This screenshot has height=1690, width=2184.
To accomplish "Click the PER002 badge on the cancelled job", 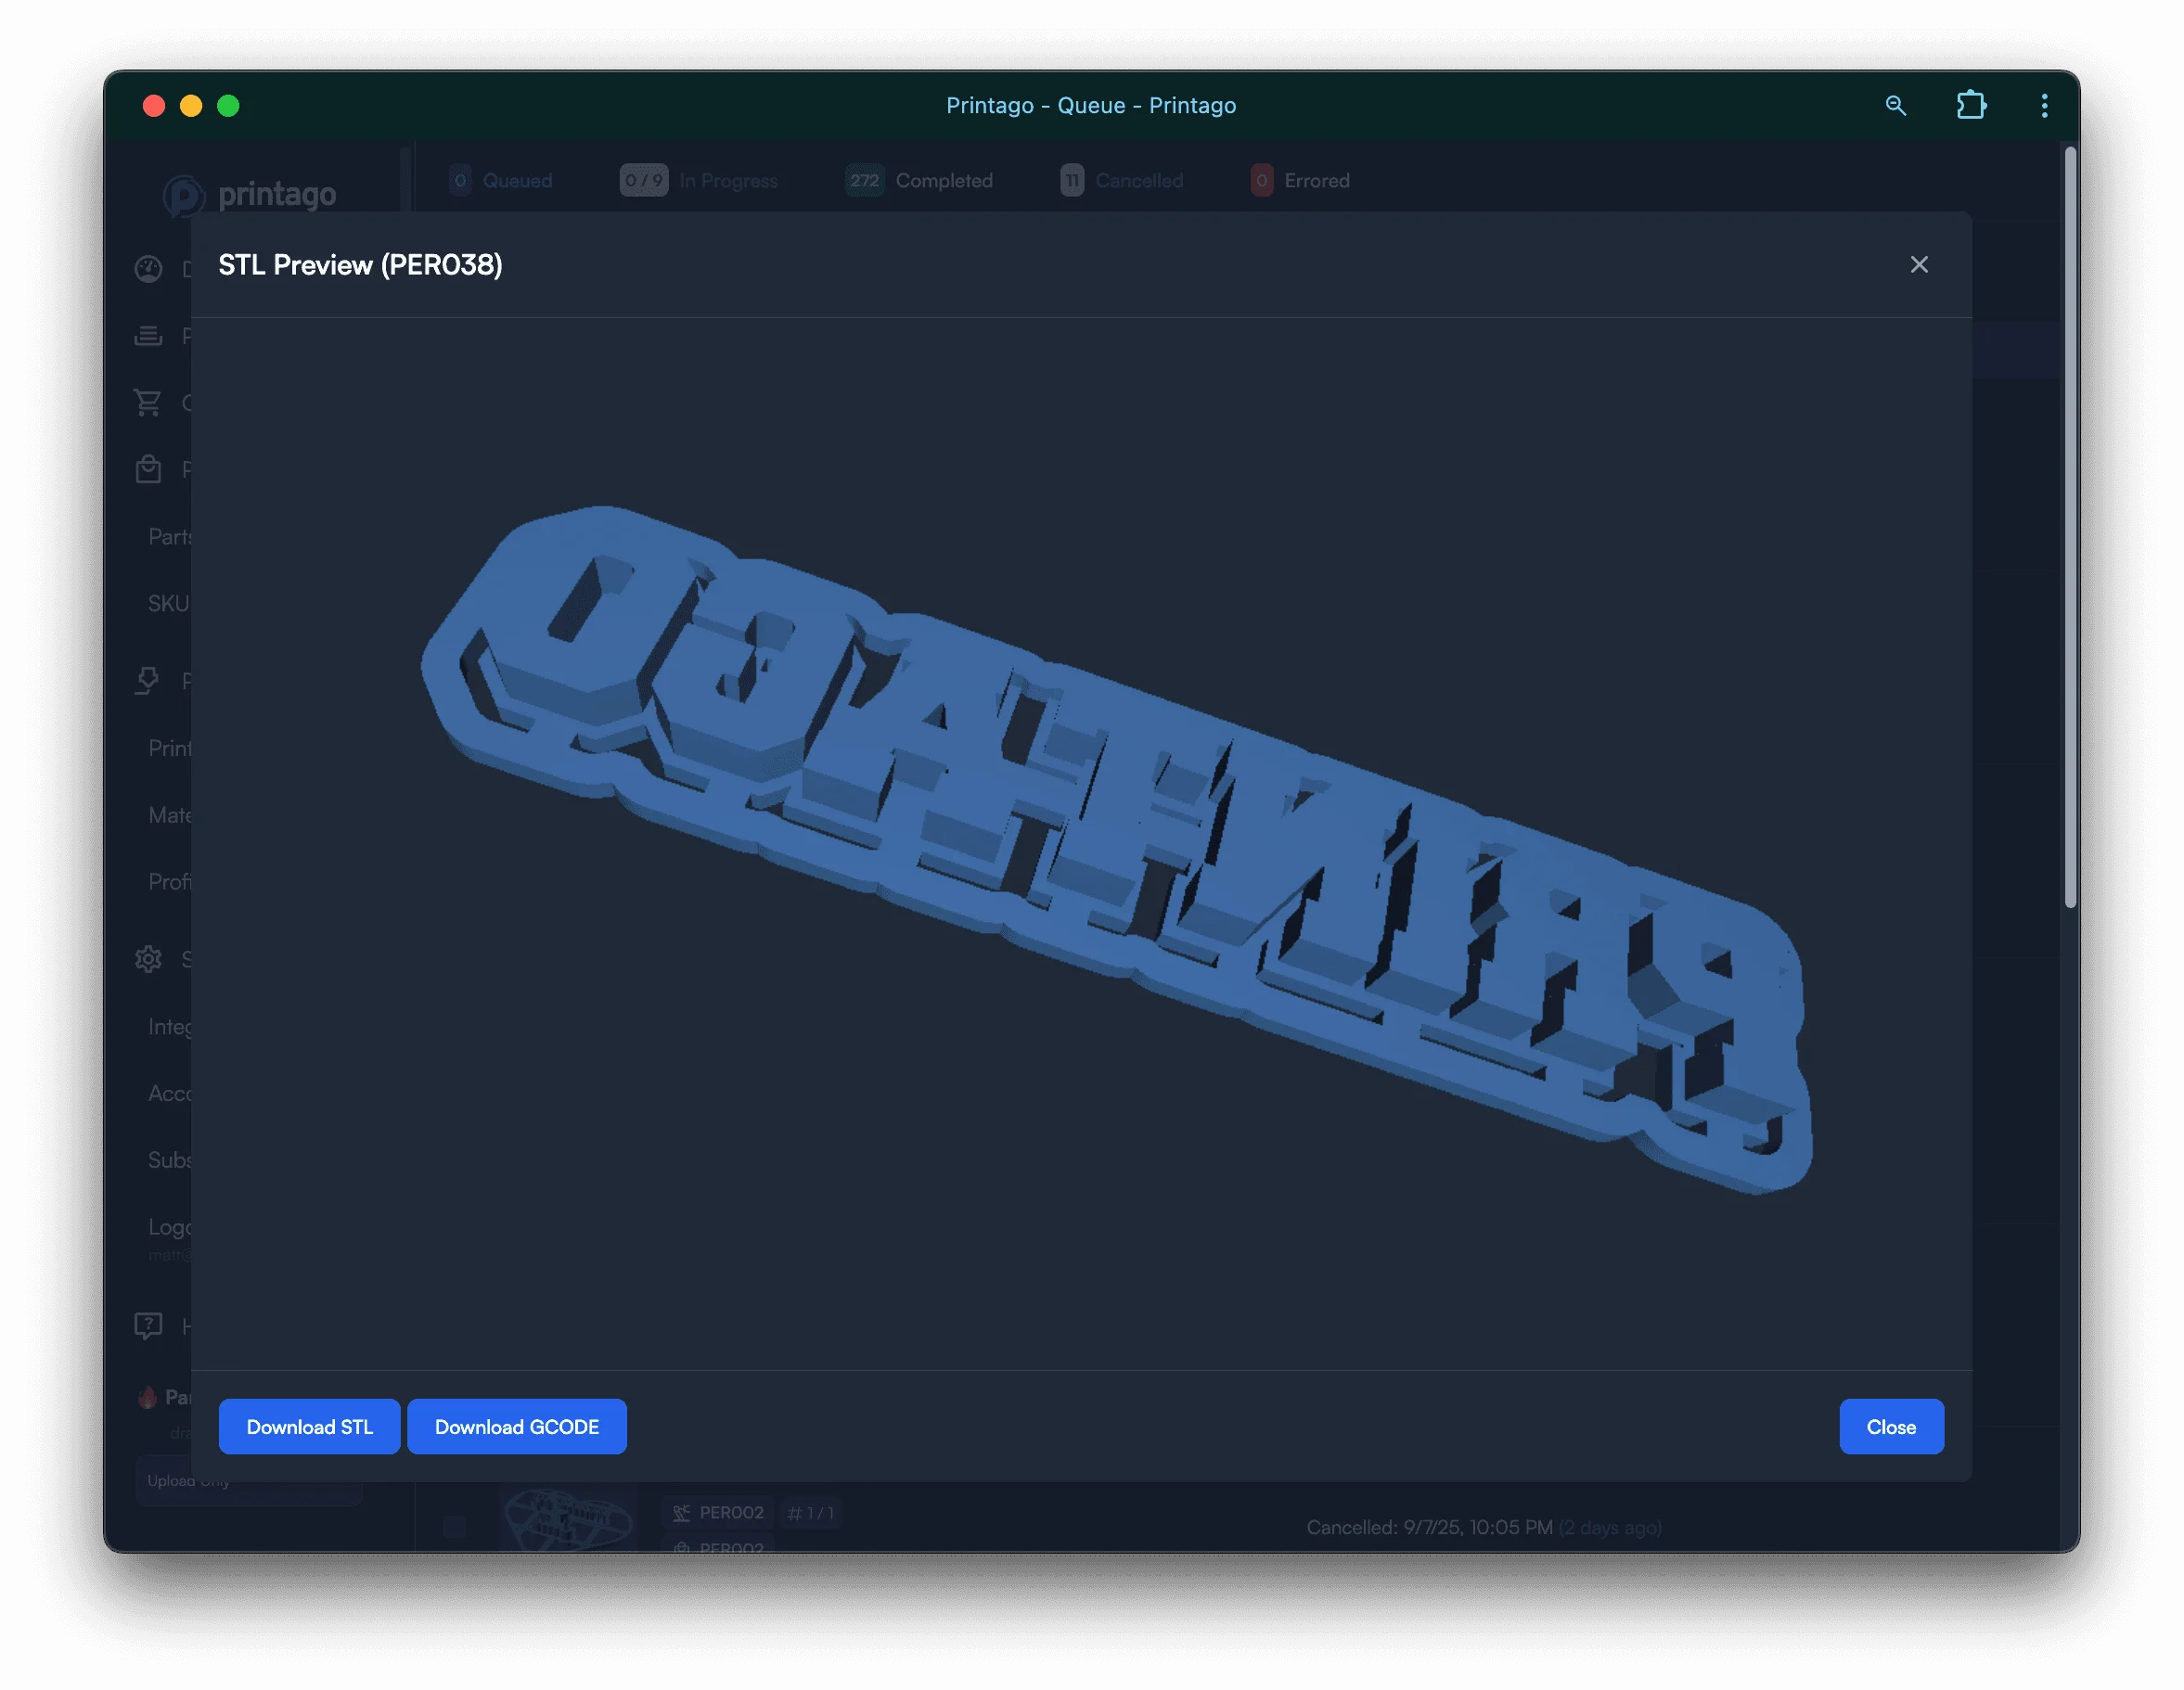I will [x=718, y=1513].
